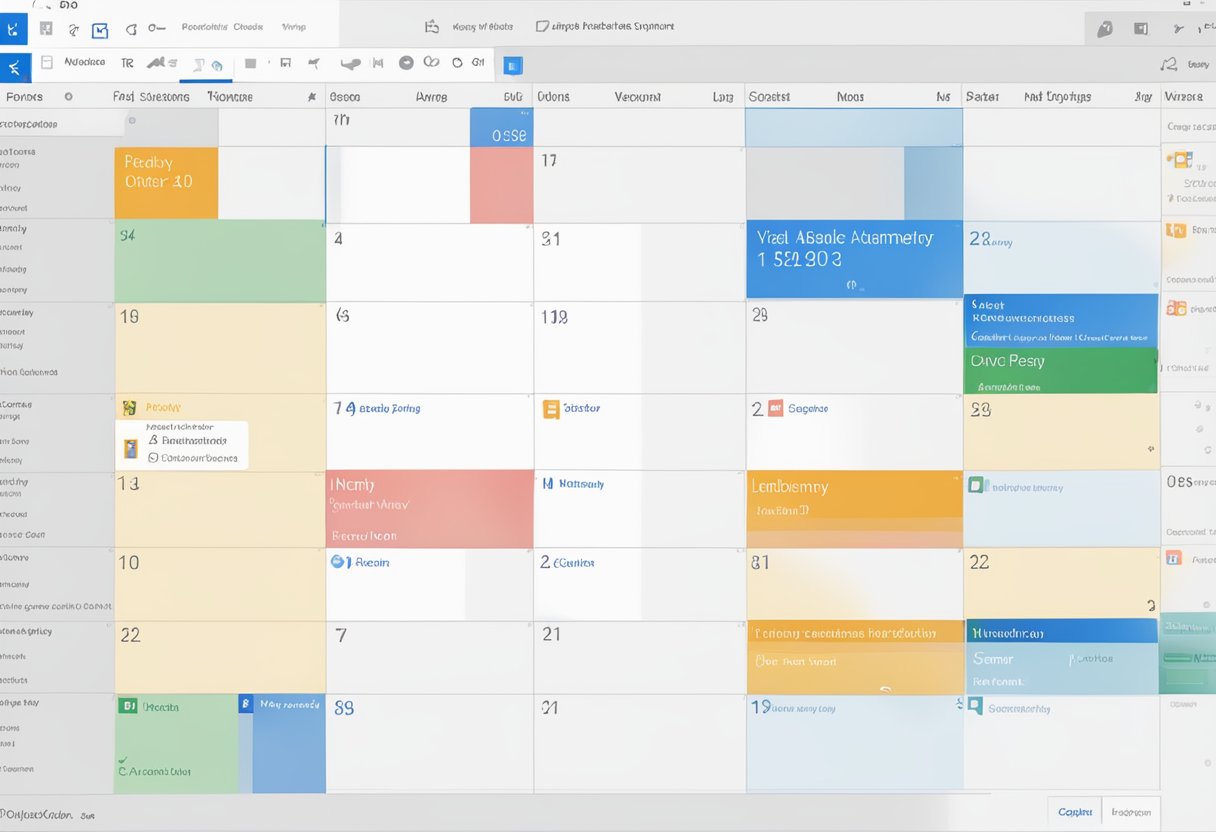The width and height of the screenshot is (1216, 832).
Task: Click the orange icon beside 'Tobistor' event
Action: point(550,409)
